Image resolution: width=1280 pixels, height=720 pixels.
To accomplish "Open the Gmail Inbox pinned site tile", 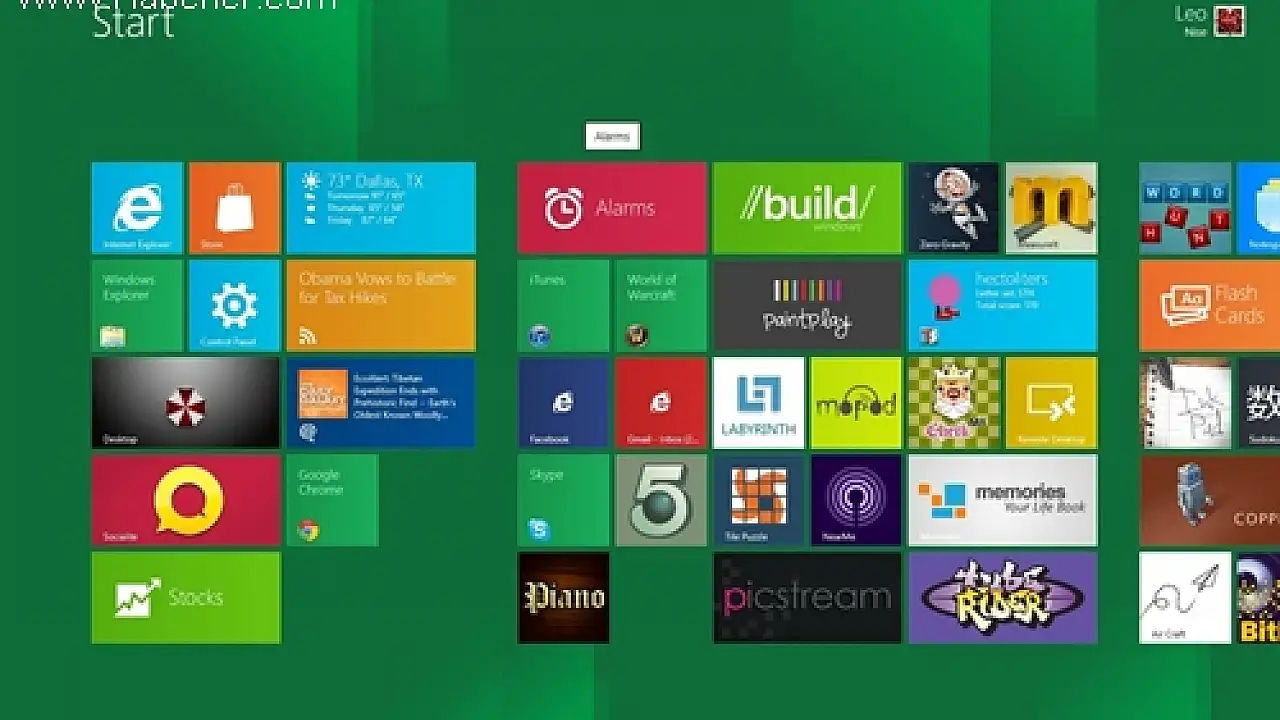I will coord(661,403).
